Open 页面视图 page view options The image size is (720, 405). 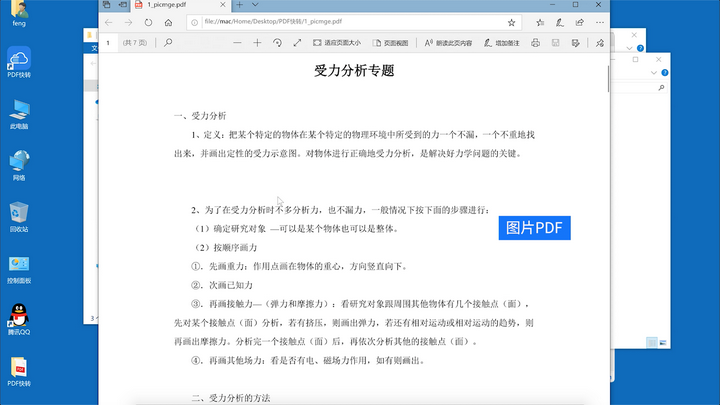click(391, 43)
